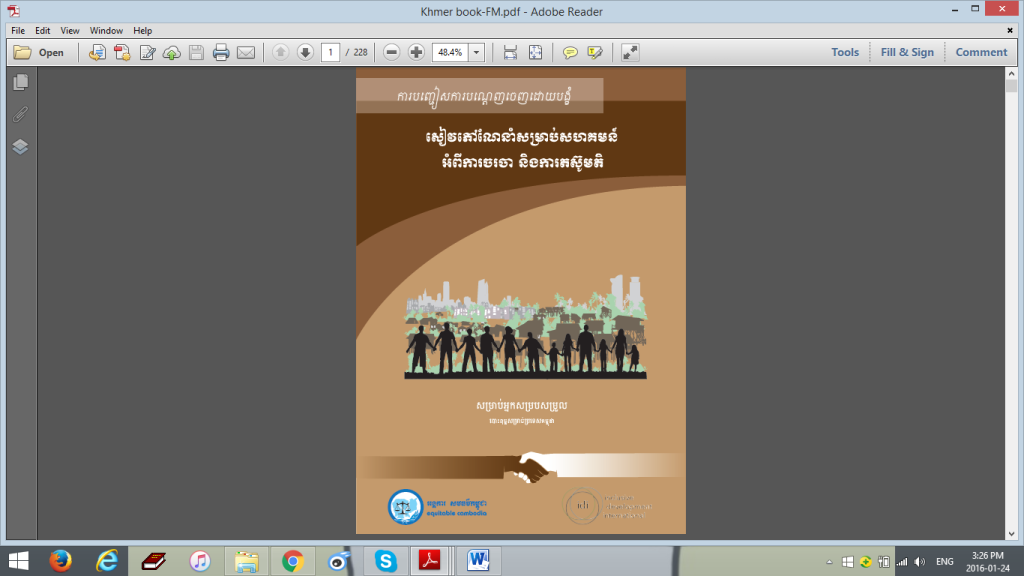Show the Attachments paperclip panel
This screenshot has width=1024, height=576.
pos(20,114)
